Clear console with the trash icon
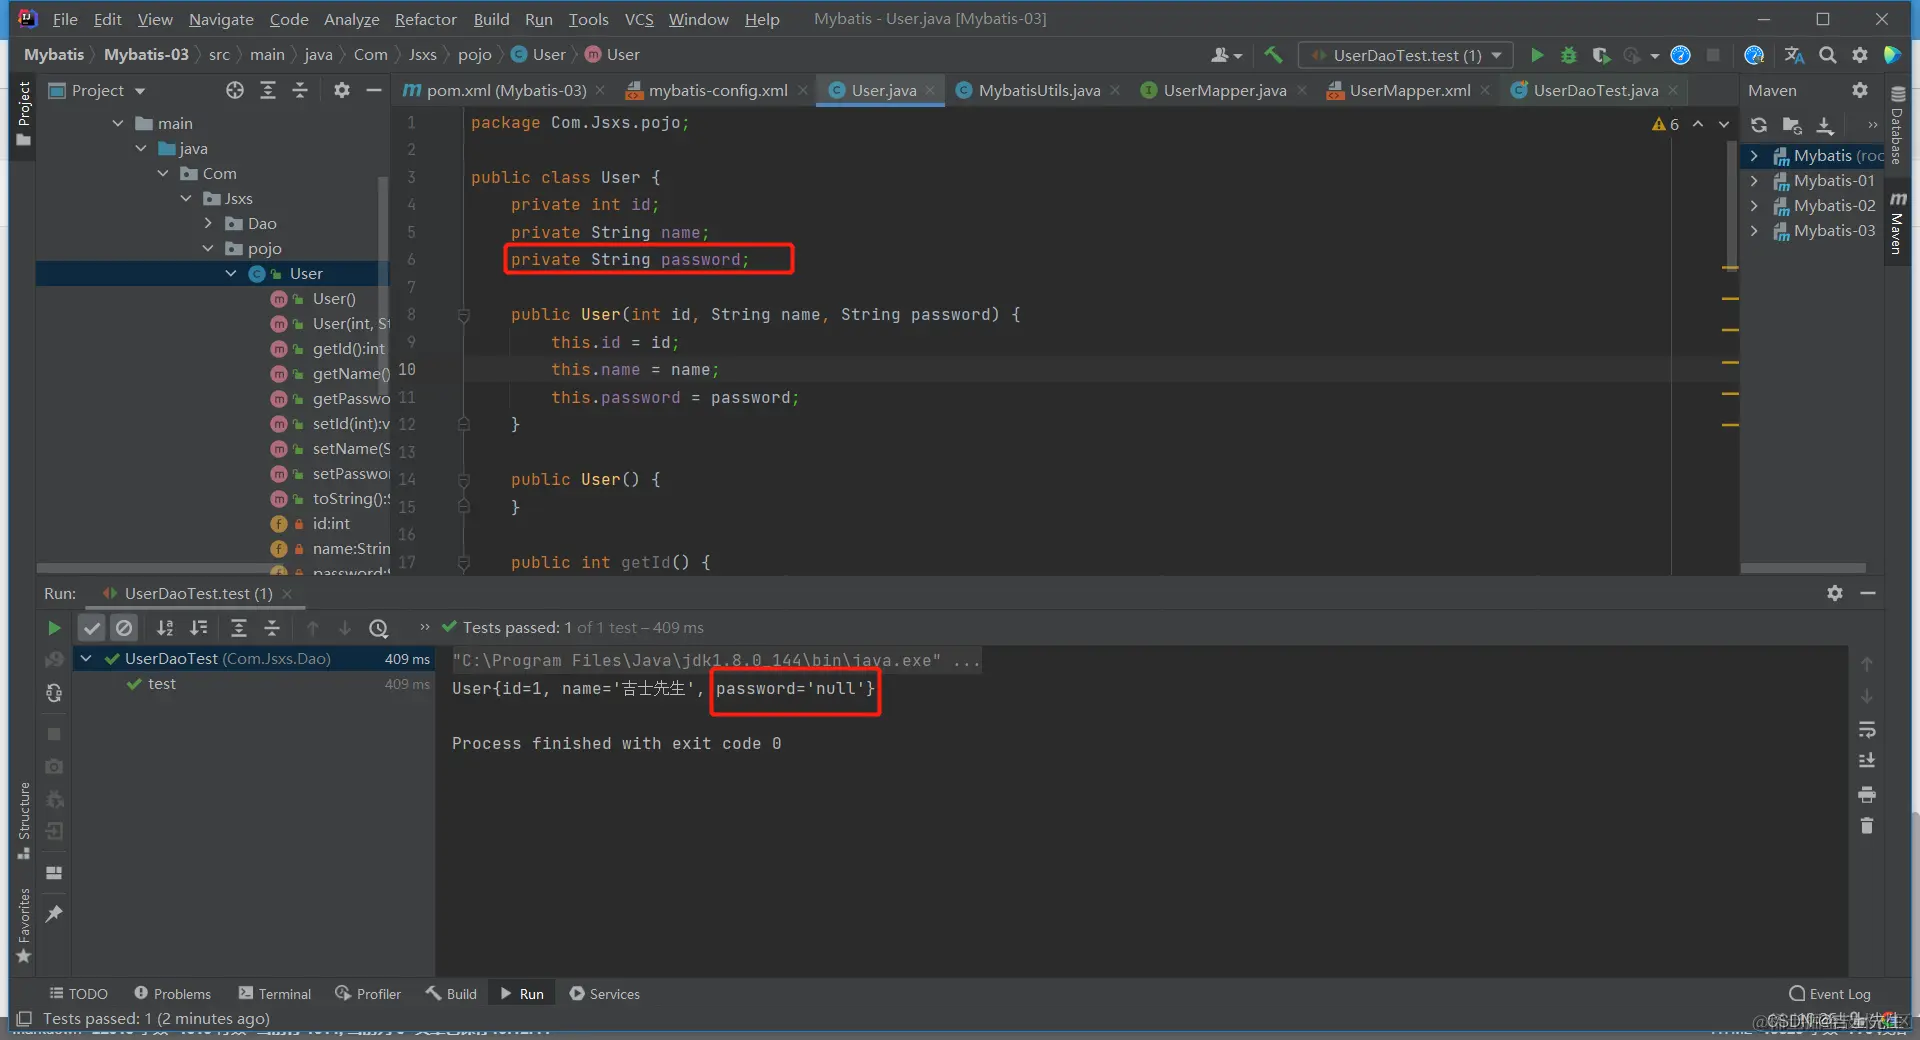This screenshot has height=1040, width=1920. (1867, 826)
